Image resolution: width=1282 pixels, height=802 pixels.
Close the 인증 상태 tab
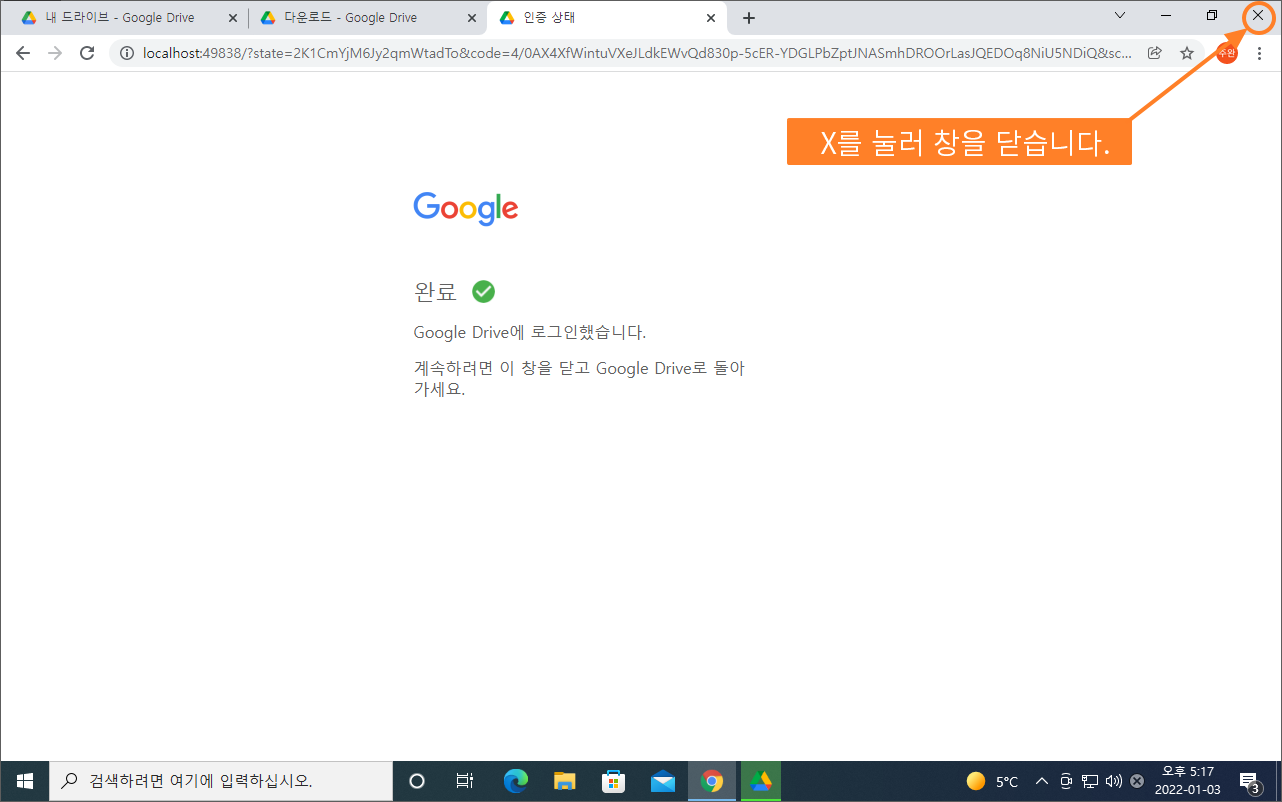click(711, 18)
